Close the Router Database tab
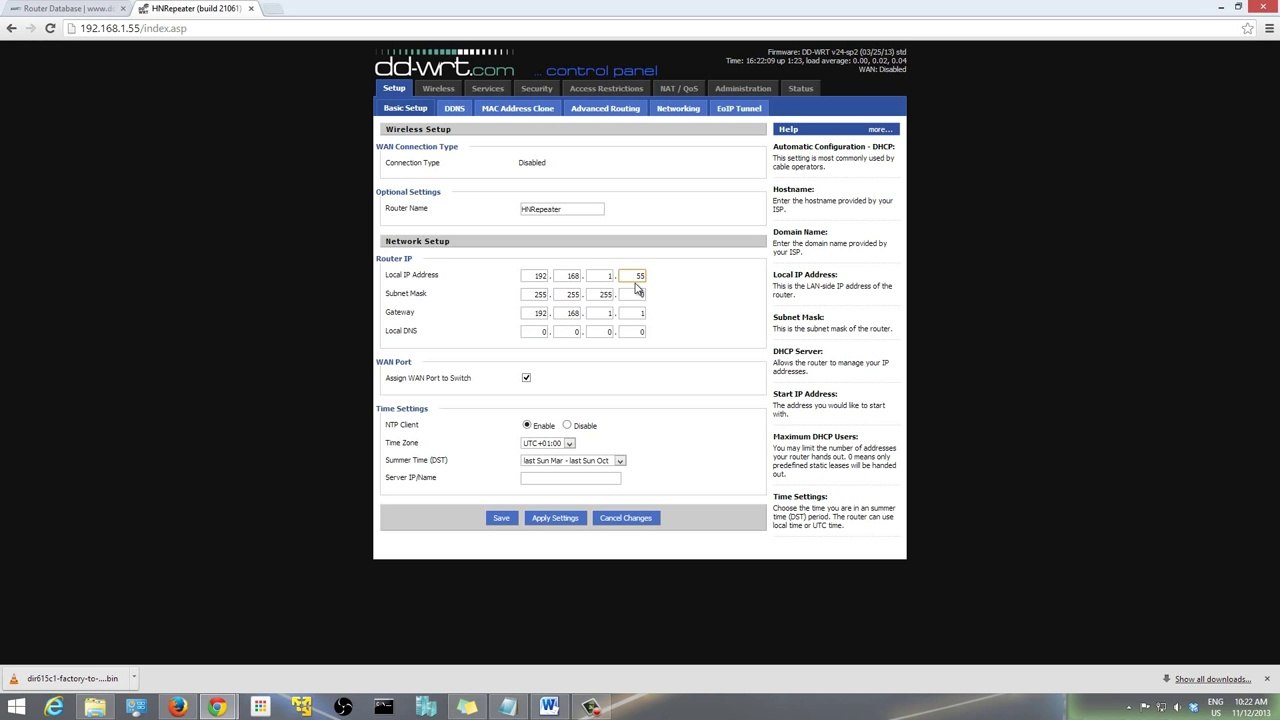The image size is (1280, 720). (x=123, y=8)
